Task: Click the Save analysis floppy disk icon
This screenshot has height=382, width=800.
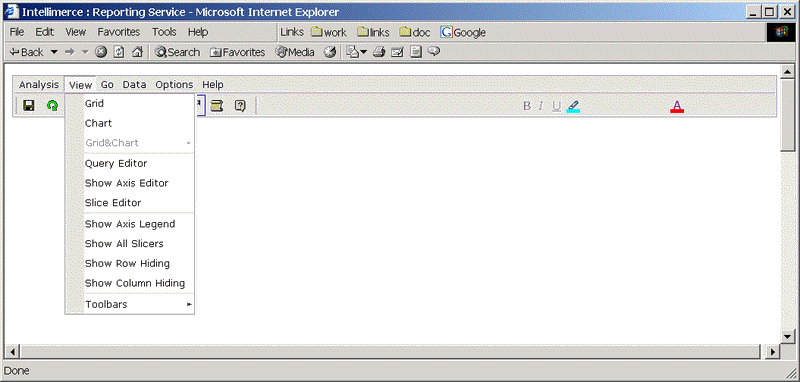Action: (29, 106)
